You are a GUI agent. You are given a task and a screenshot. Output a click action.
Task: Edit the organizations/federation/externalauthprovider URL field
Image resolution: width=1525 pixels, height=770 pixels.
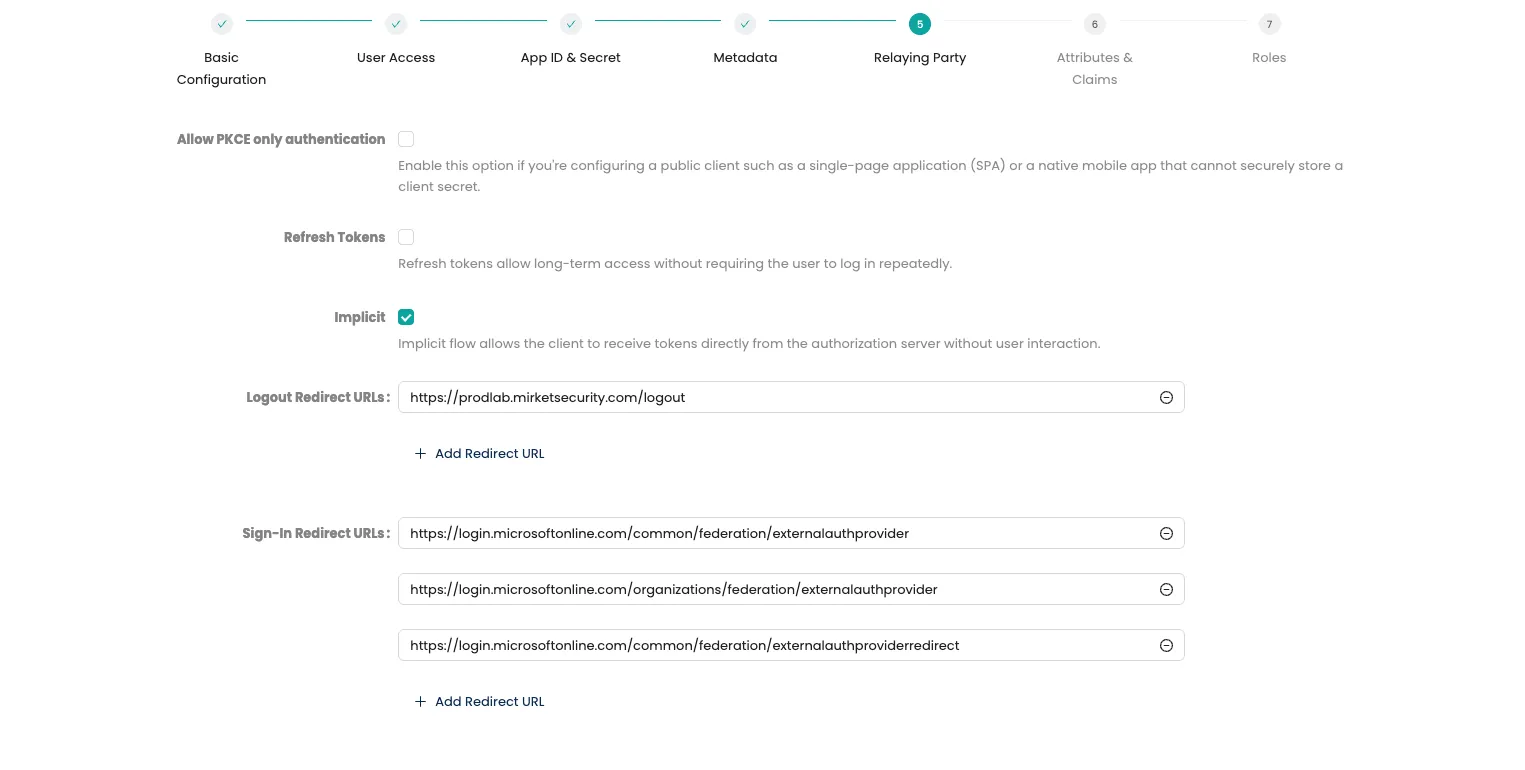791,589
